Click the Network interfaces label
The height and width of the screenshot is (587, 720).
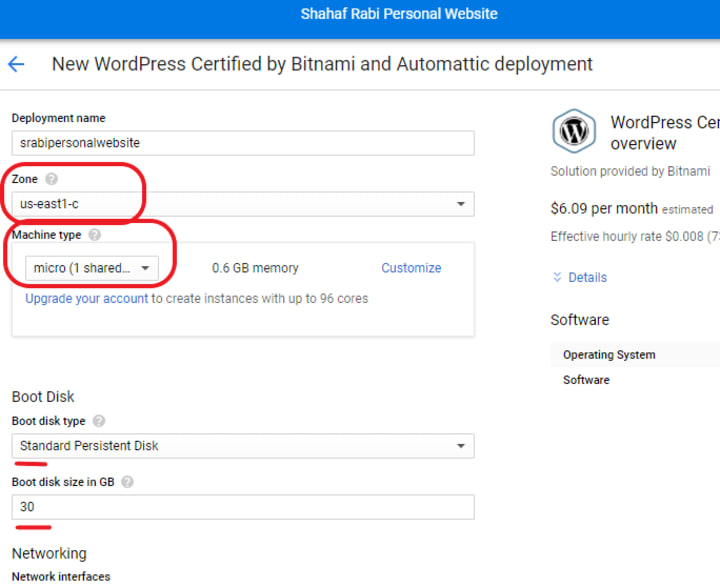pyautogui.click(x=61, y=576)
